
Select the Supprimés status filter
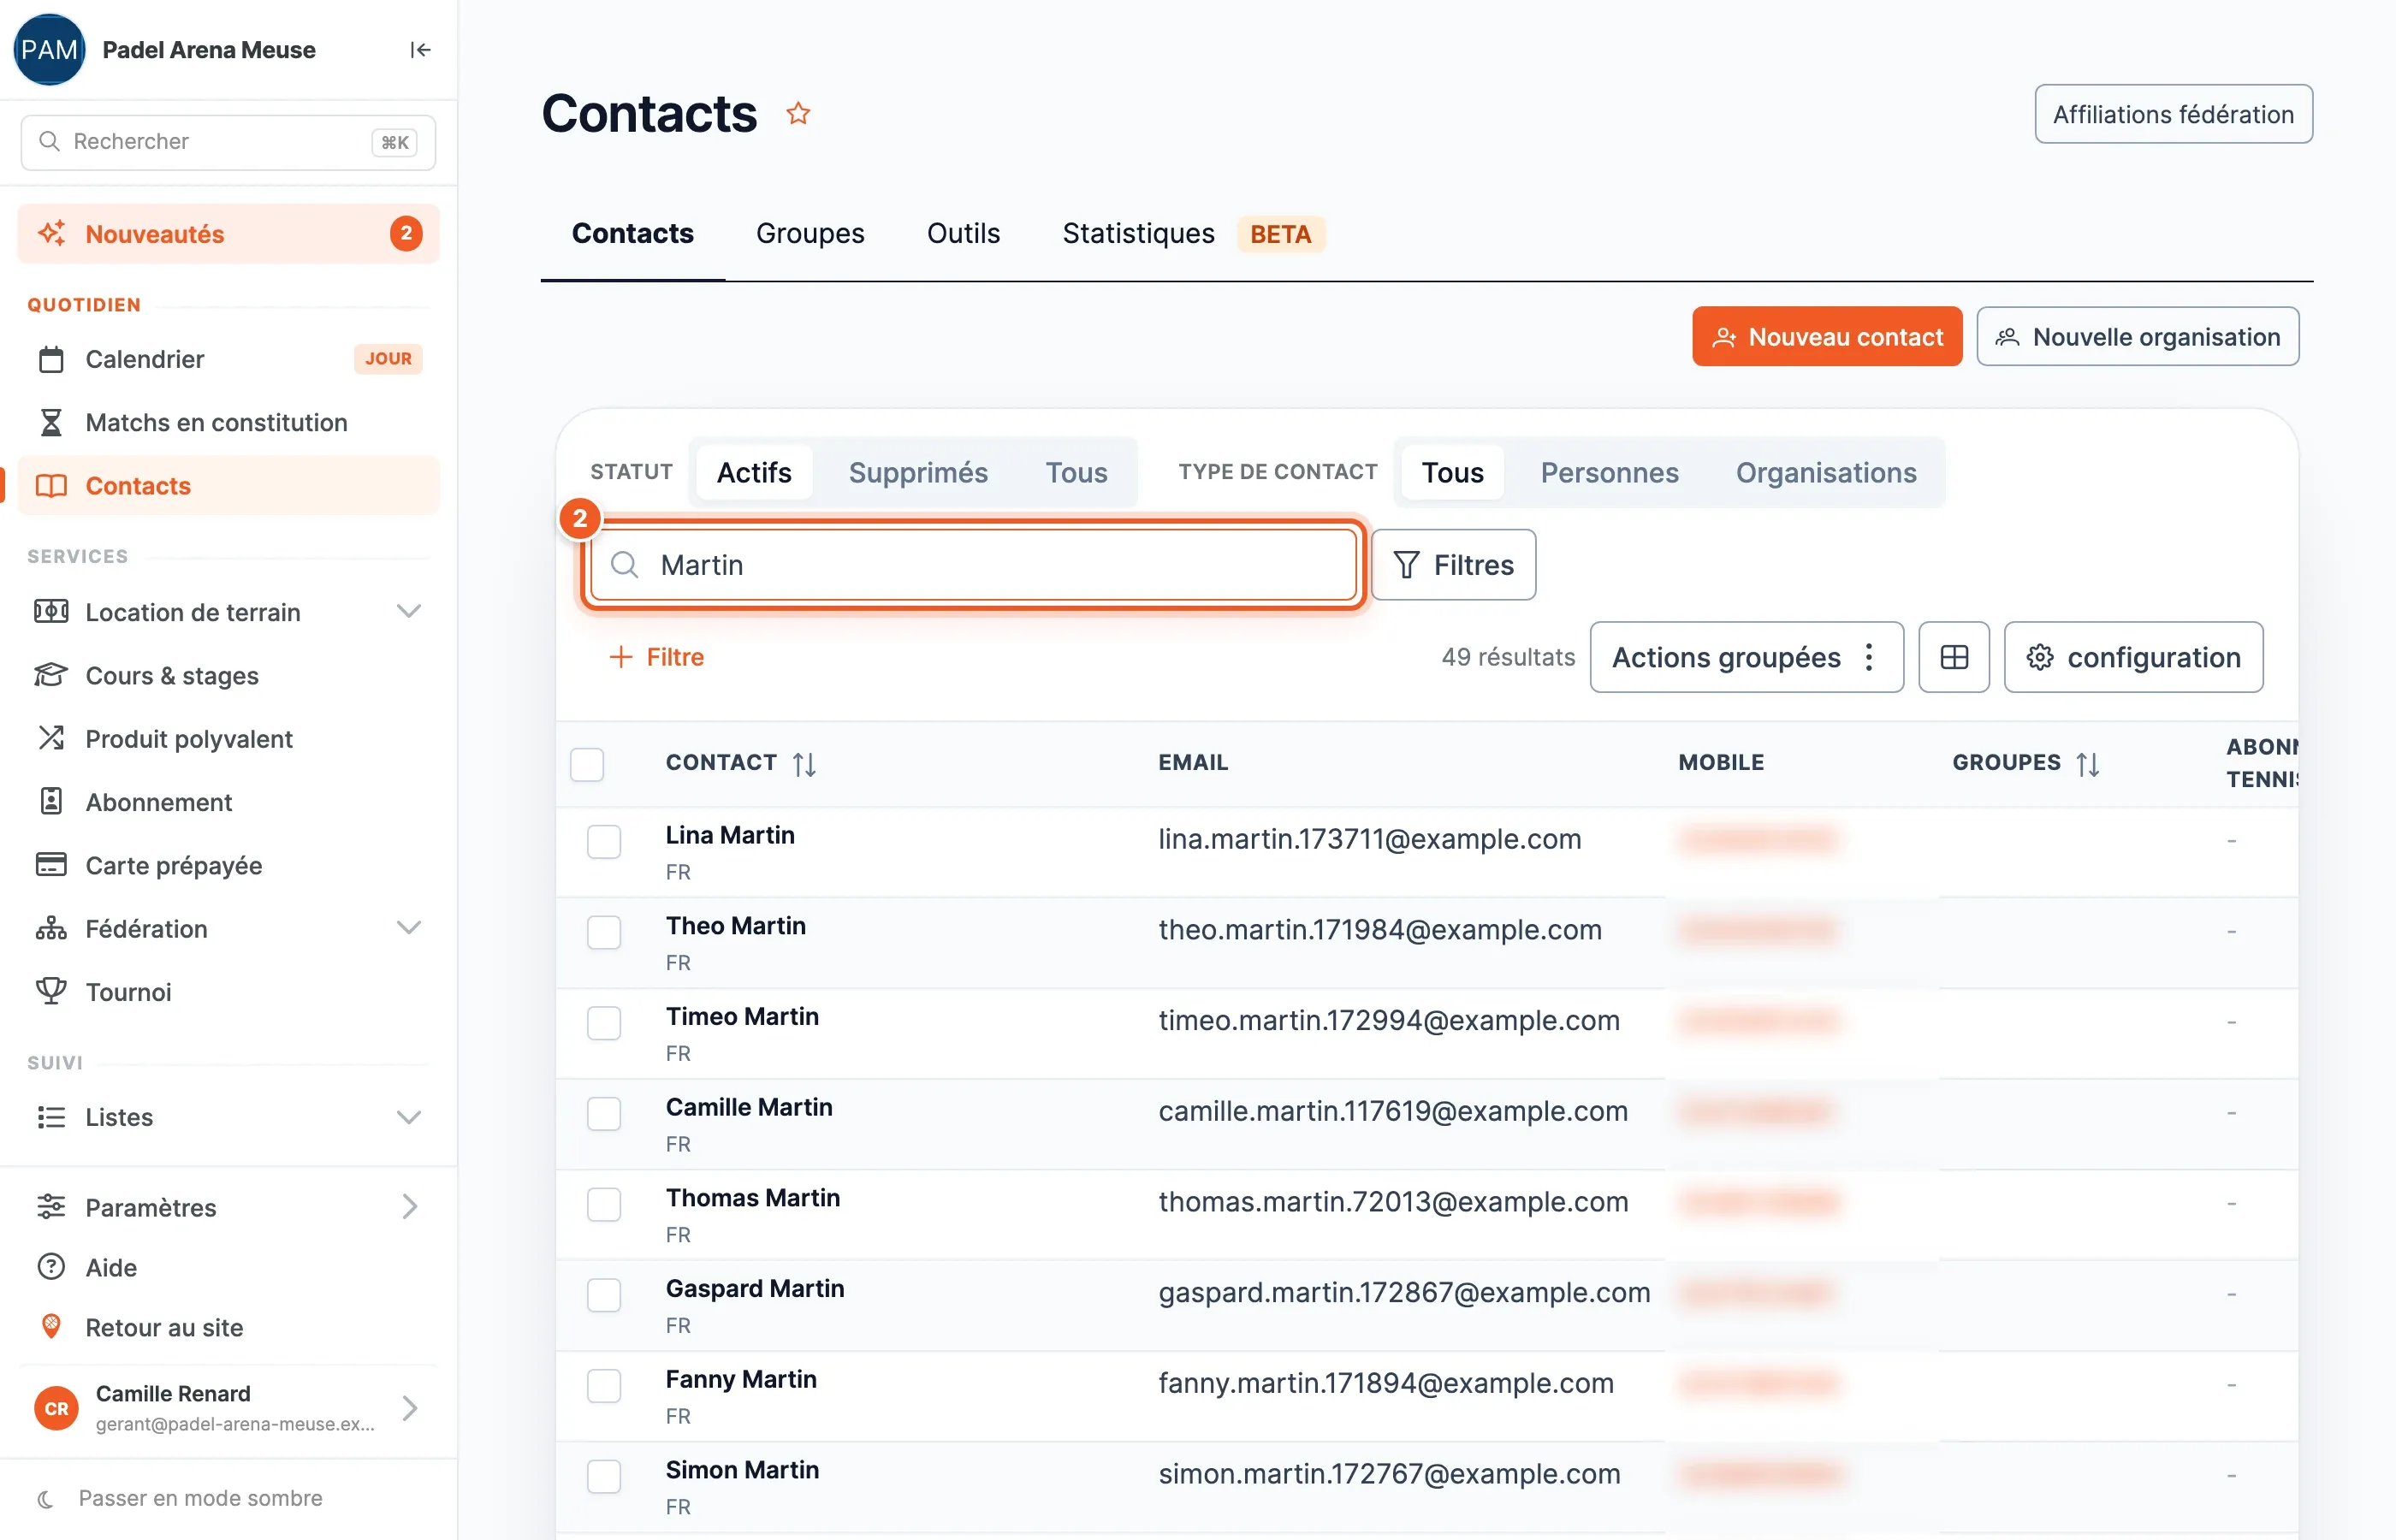coord(918,472)
